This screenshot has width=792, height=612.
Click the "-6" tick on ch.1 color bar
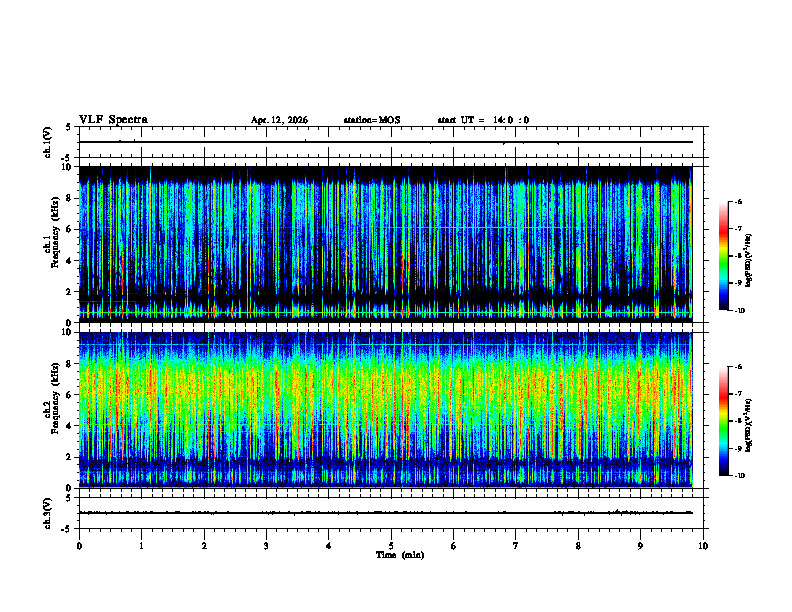click(739, 202)
